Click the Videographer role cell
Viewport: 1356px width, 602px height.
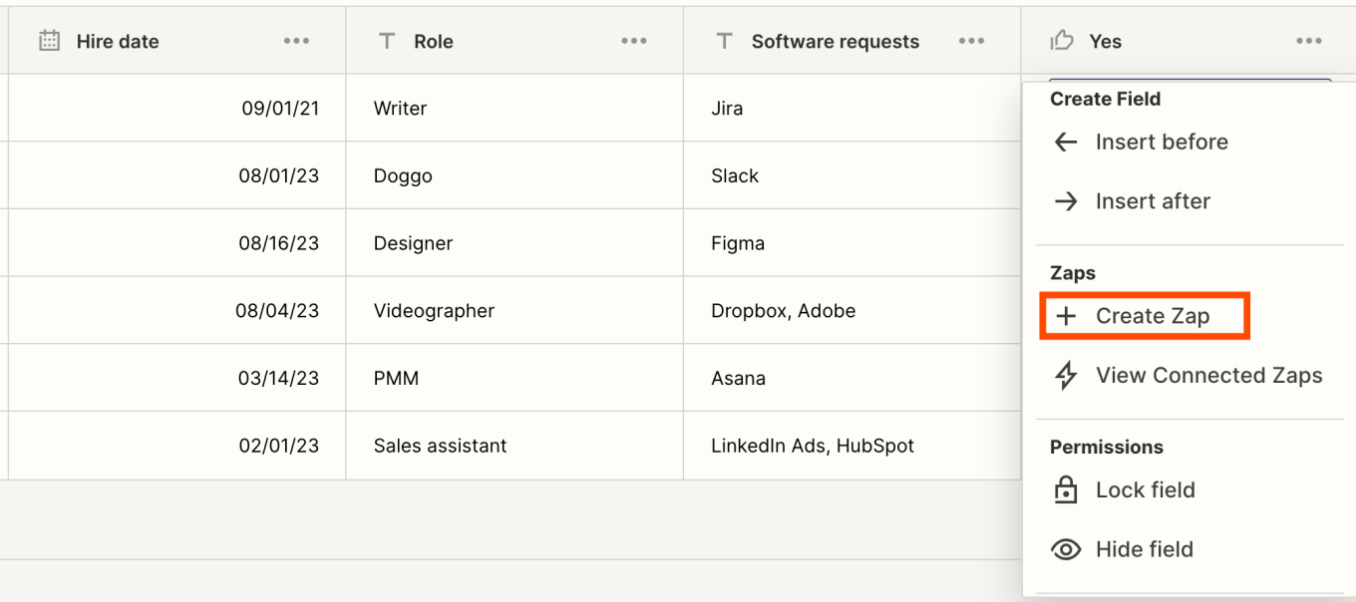tap(434, 311)
